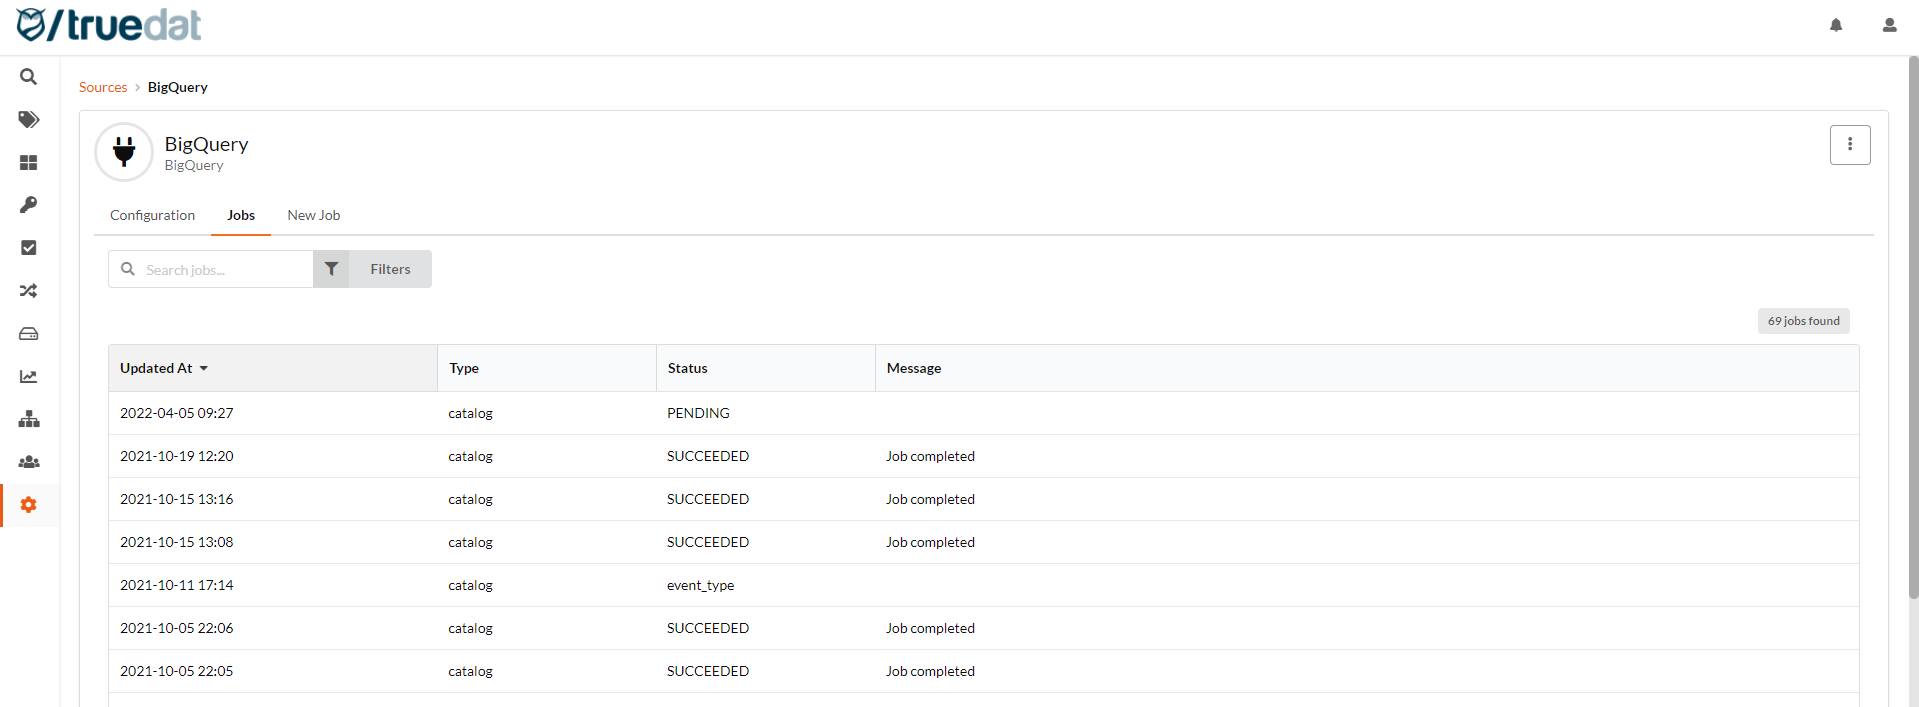
Task: Open the hard drive icon in sidebar
Action: 29,334
